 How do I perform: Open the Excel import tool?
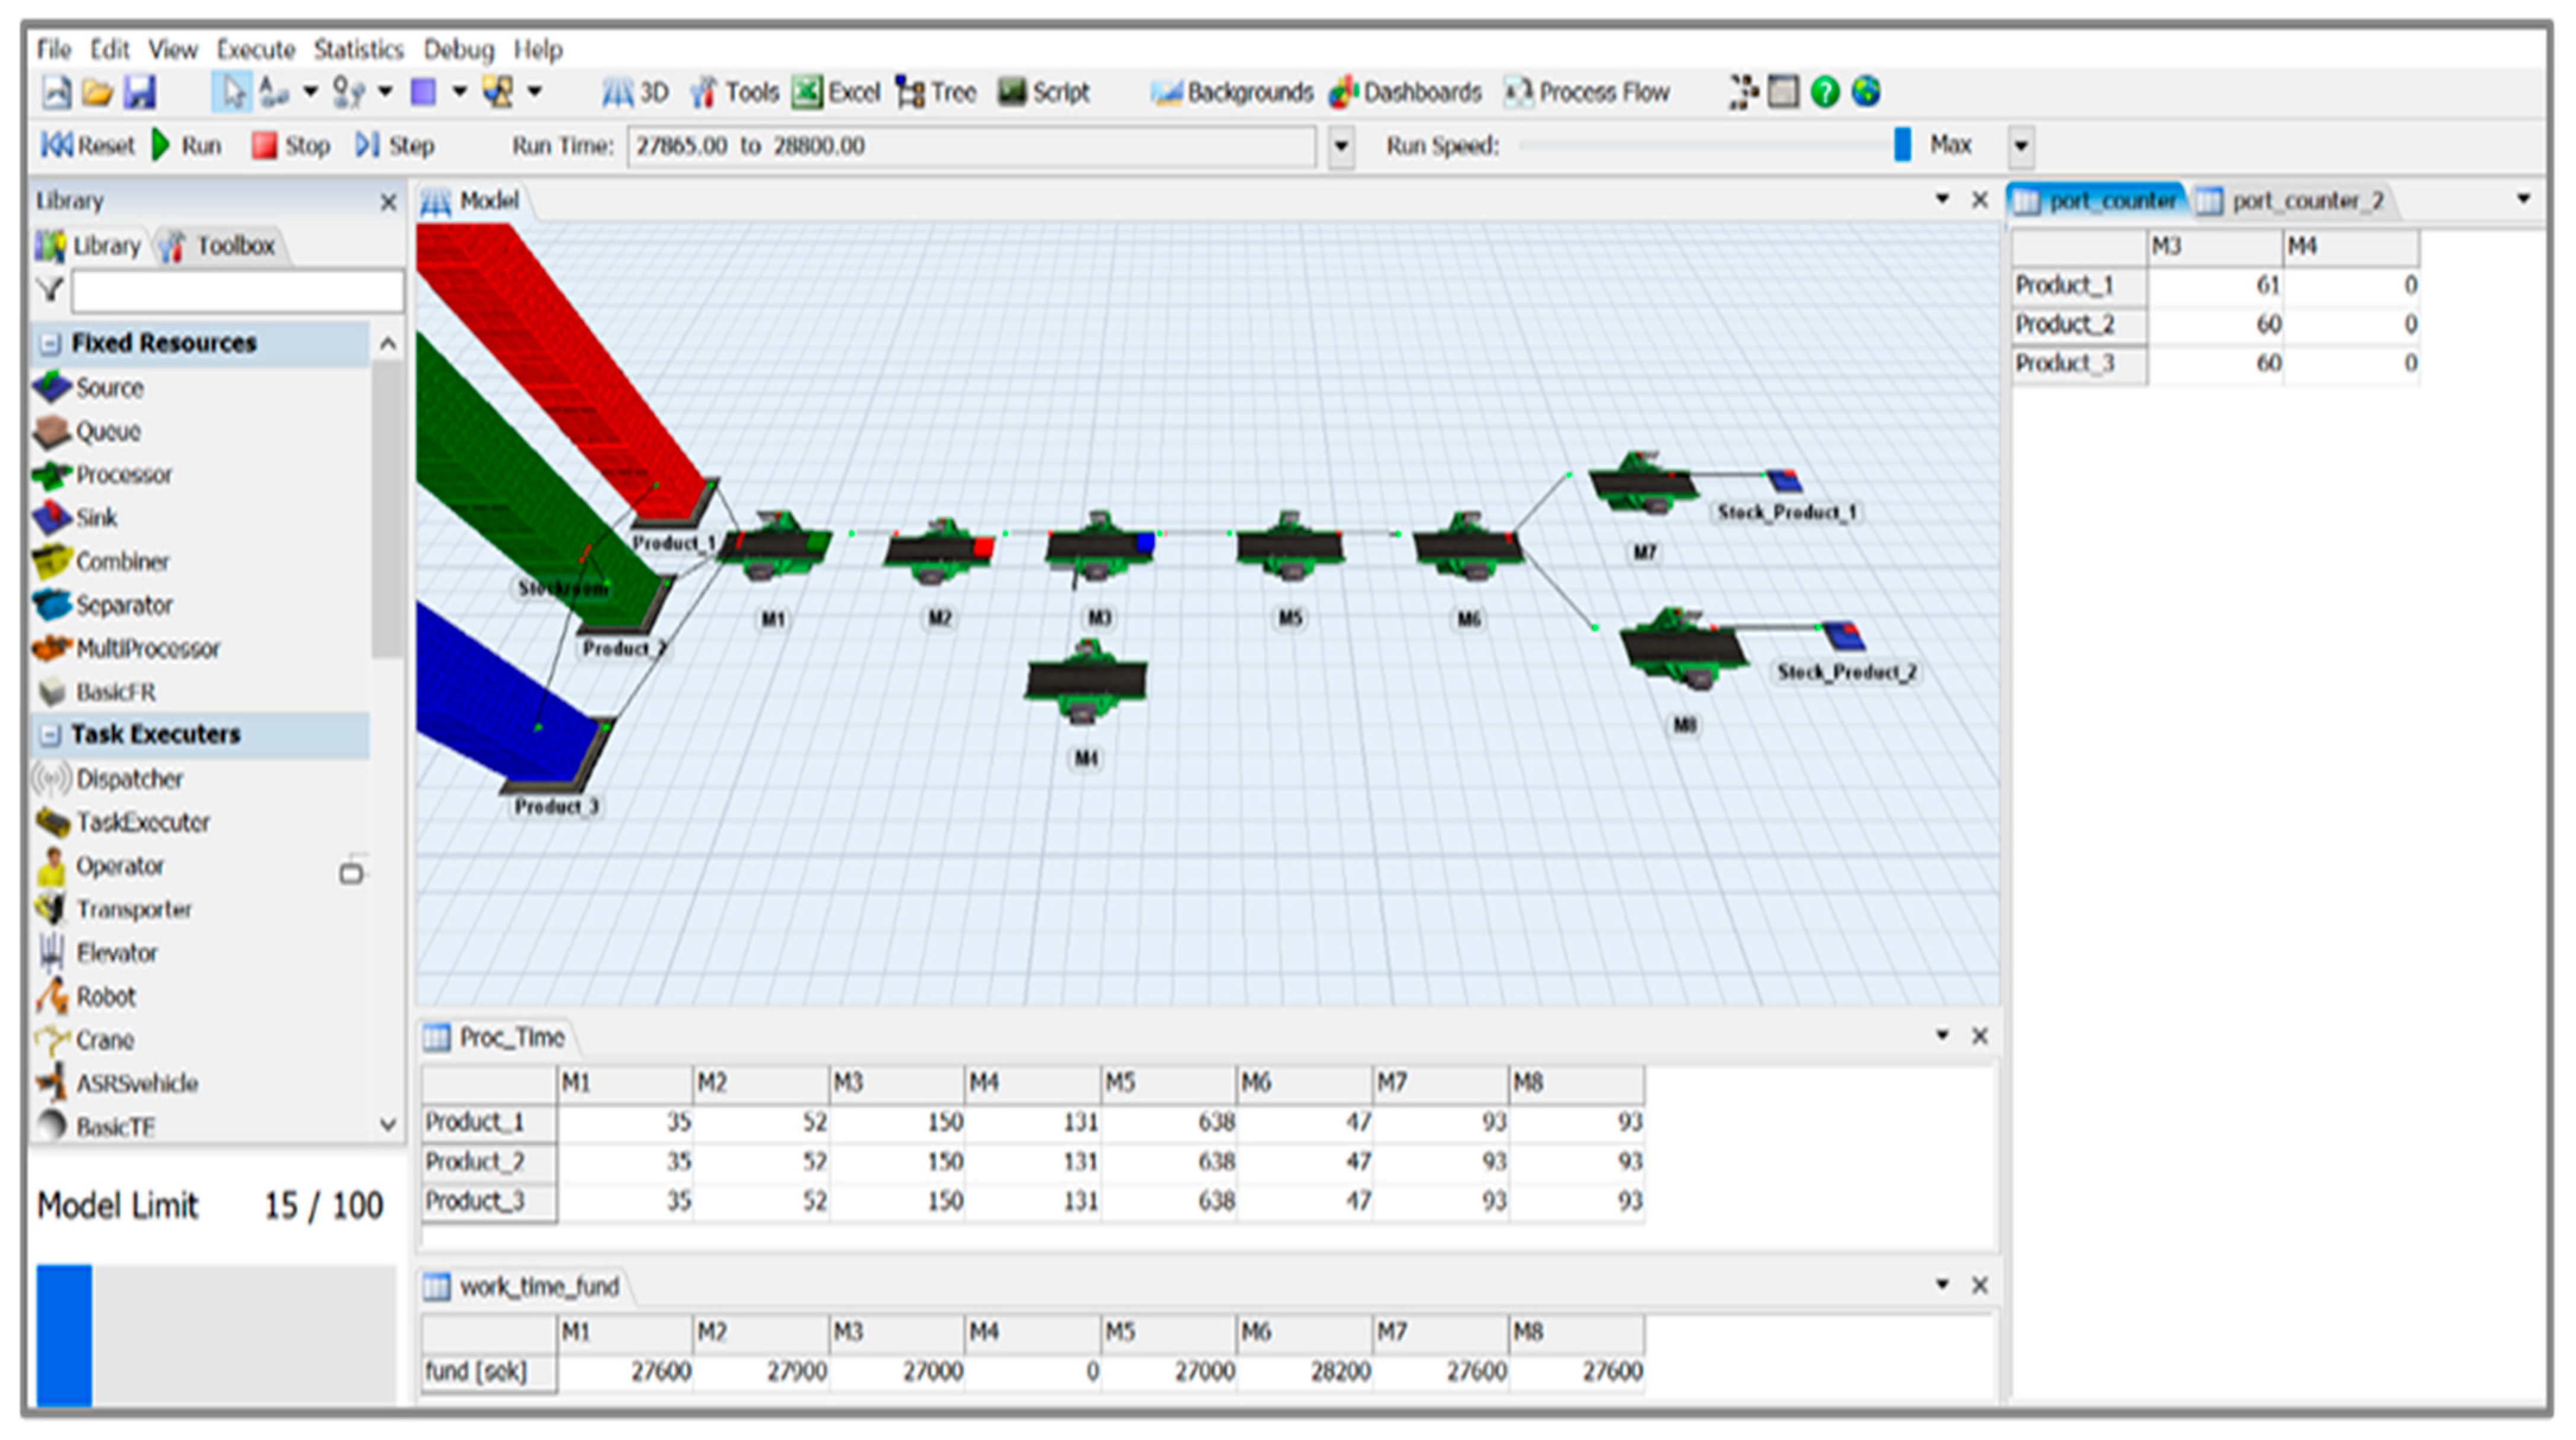tap(836, 92)
